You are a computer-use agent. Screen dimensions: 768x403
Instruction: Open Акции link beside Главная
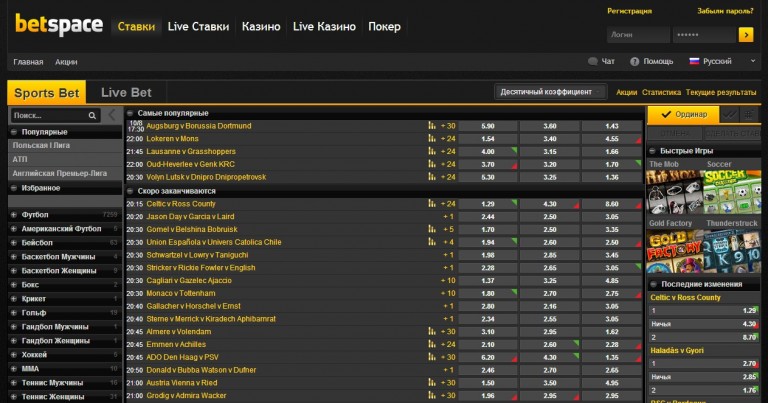[66, 62]
